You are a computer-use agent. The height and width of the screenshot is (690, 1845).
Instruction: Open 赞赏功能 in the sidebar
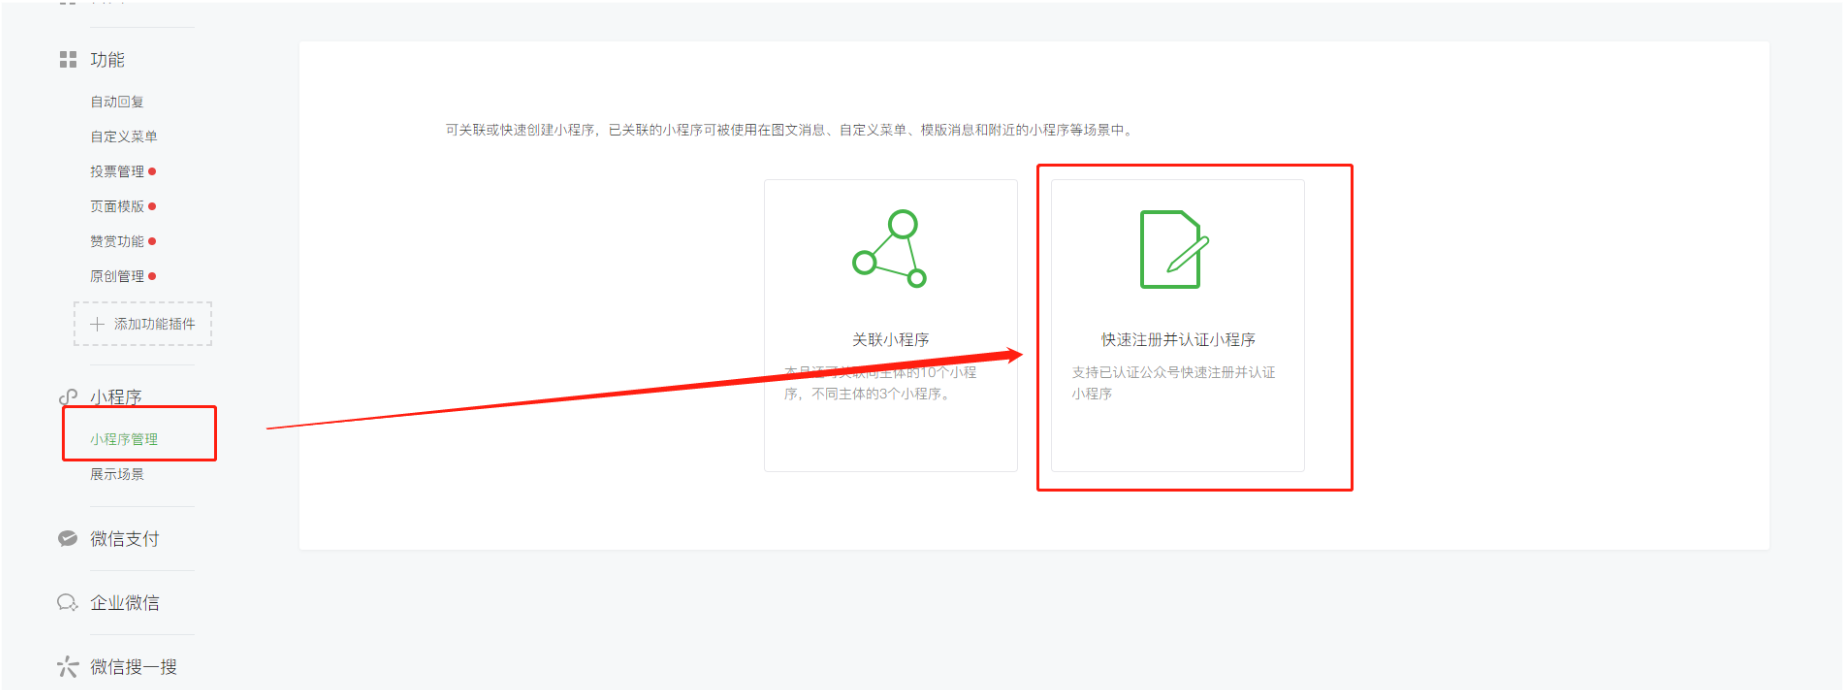point(117,242)
